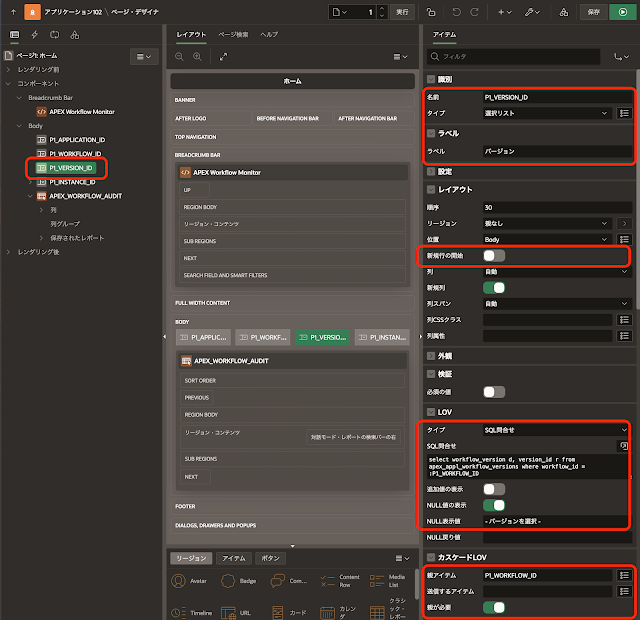640x620 pixels.
Task: Select the Page Shared Components tab icon
Action: 74,35
